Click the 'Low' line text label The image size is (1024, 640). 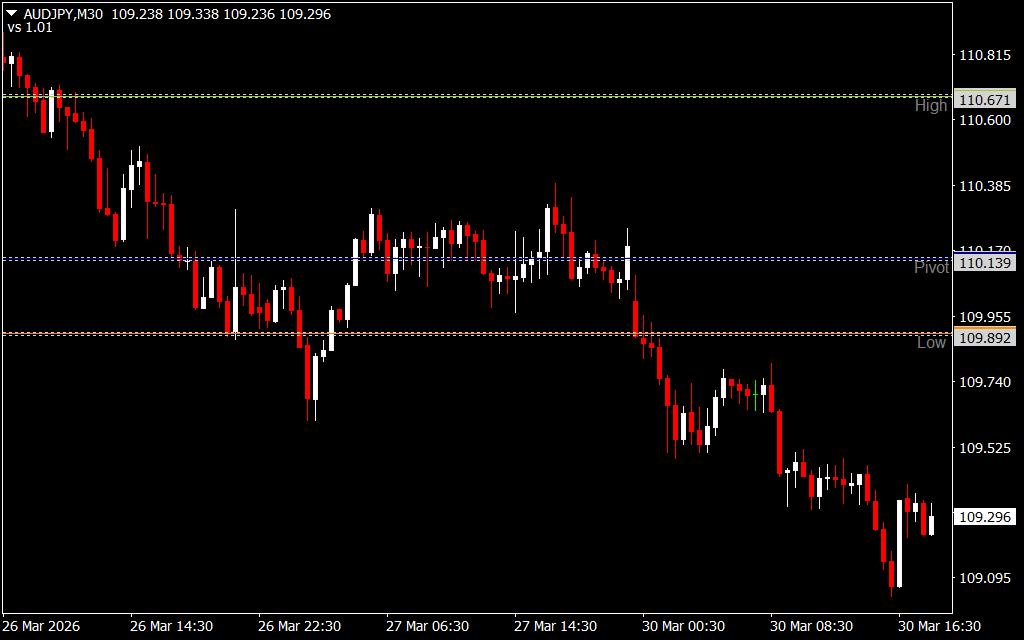tap(931, 343)
